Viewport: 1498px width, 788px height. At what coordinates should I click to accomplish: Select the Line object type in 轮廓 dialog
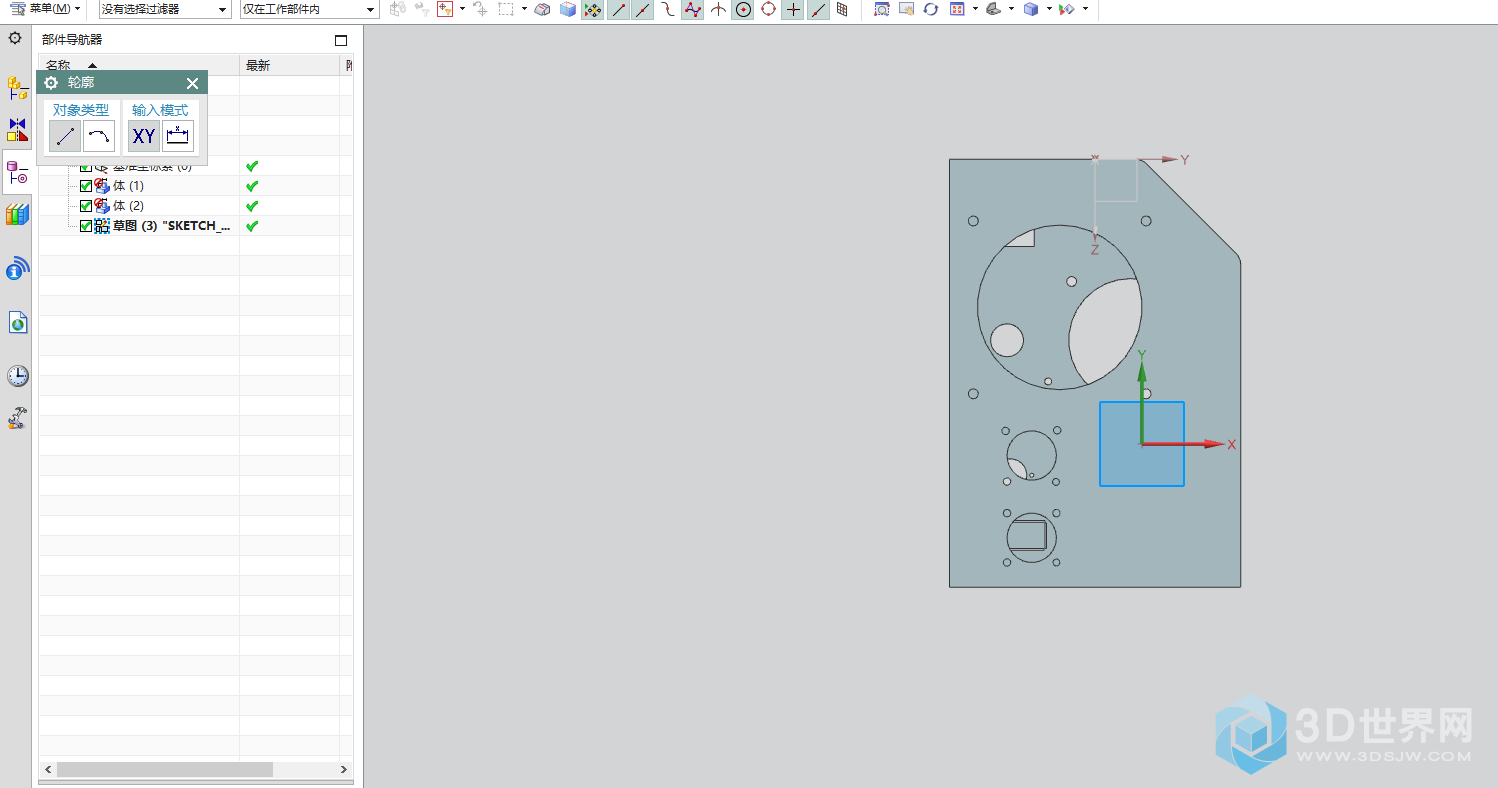pos(65,136)
